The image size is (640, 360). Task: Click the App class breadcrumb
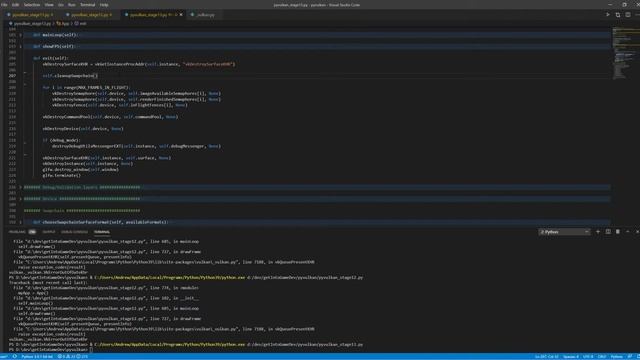[63, 24]
